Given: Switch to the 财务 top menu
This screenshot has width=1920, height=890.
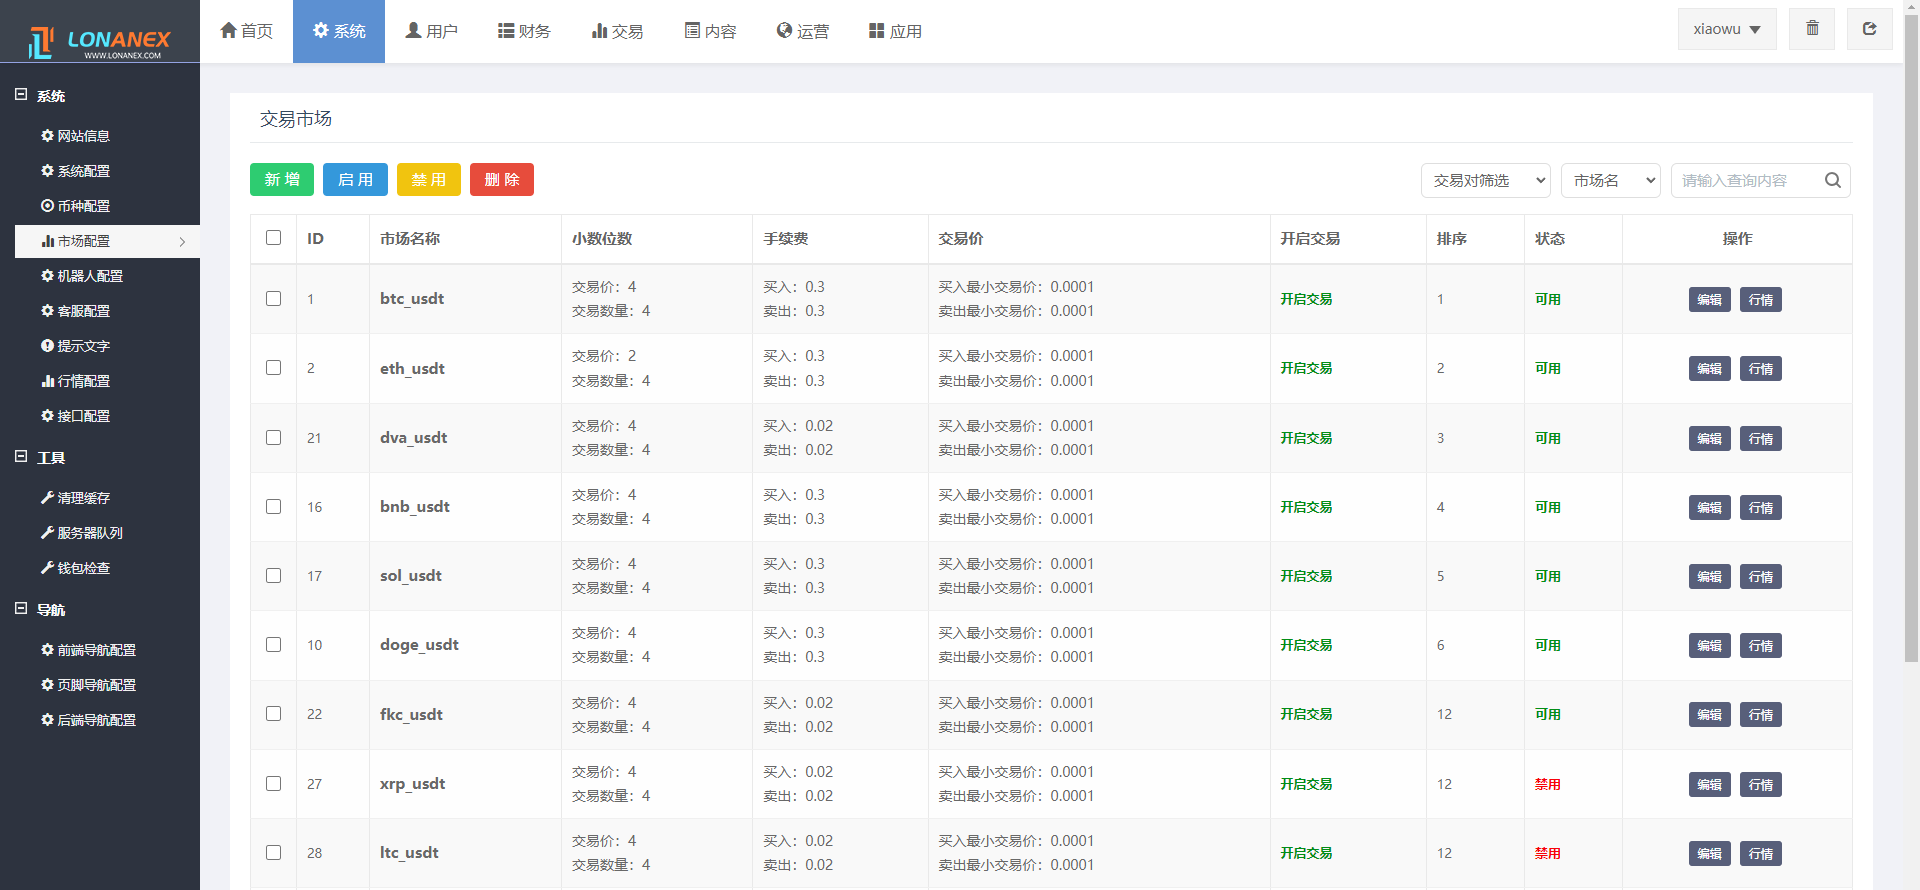Looking at the screenshot, I should (x=524, y=31).
